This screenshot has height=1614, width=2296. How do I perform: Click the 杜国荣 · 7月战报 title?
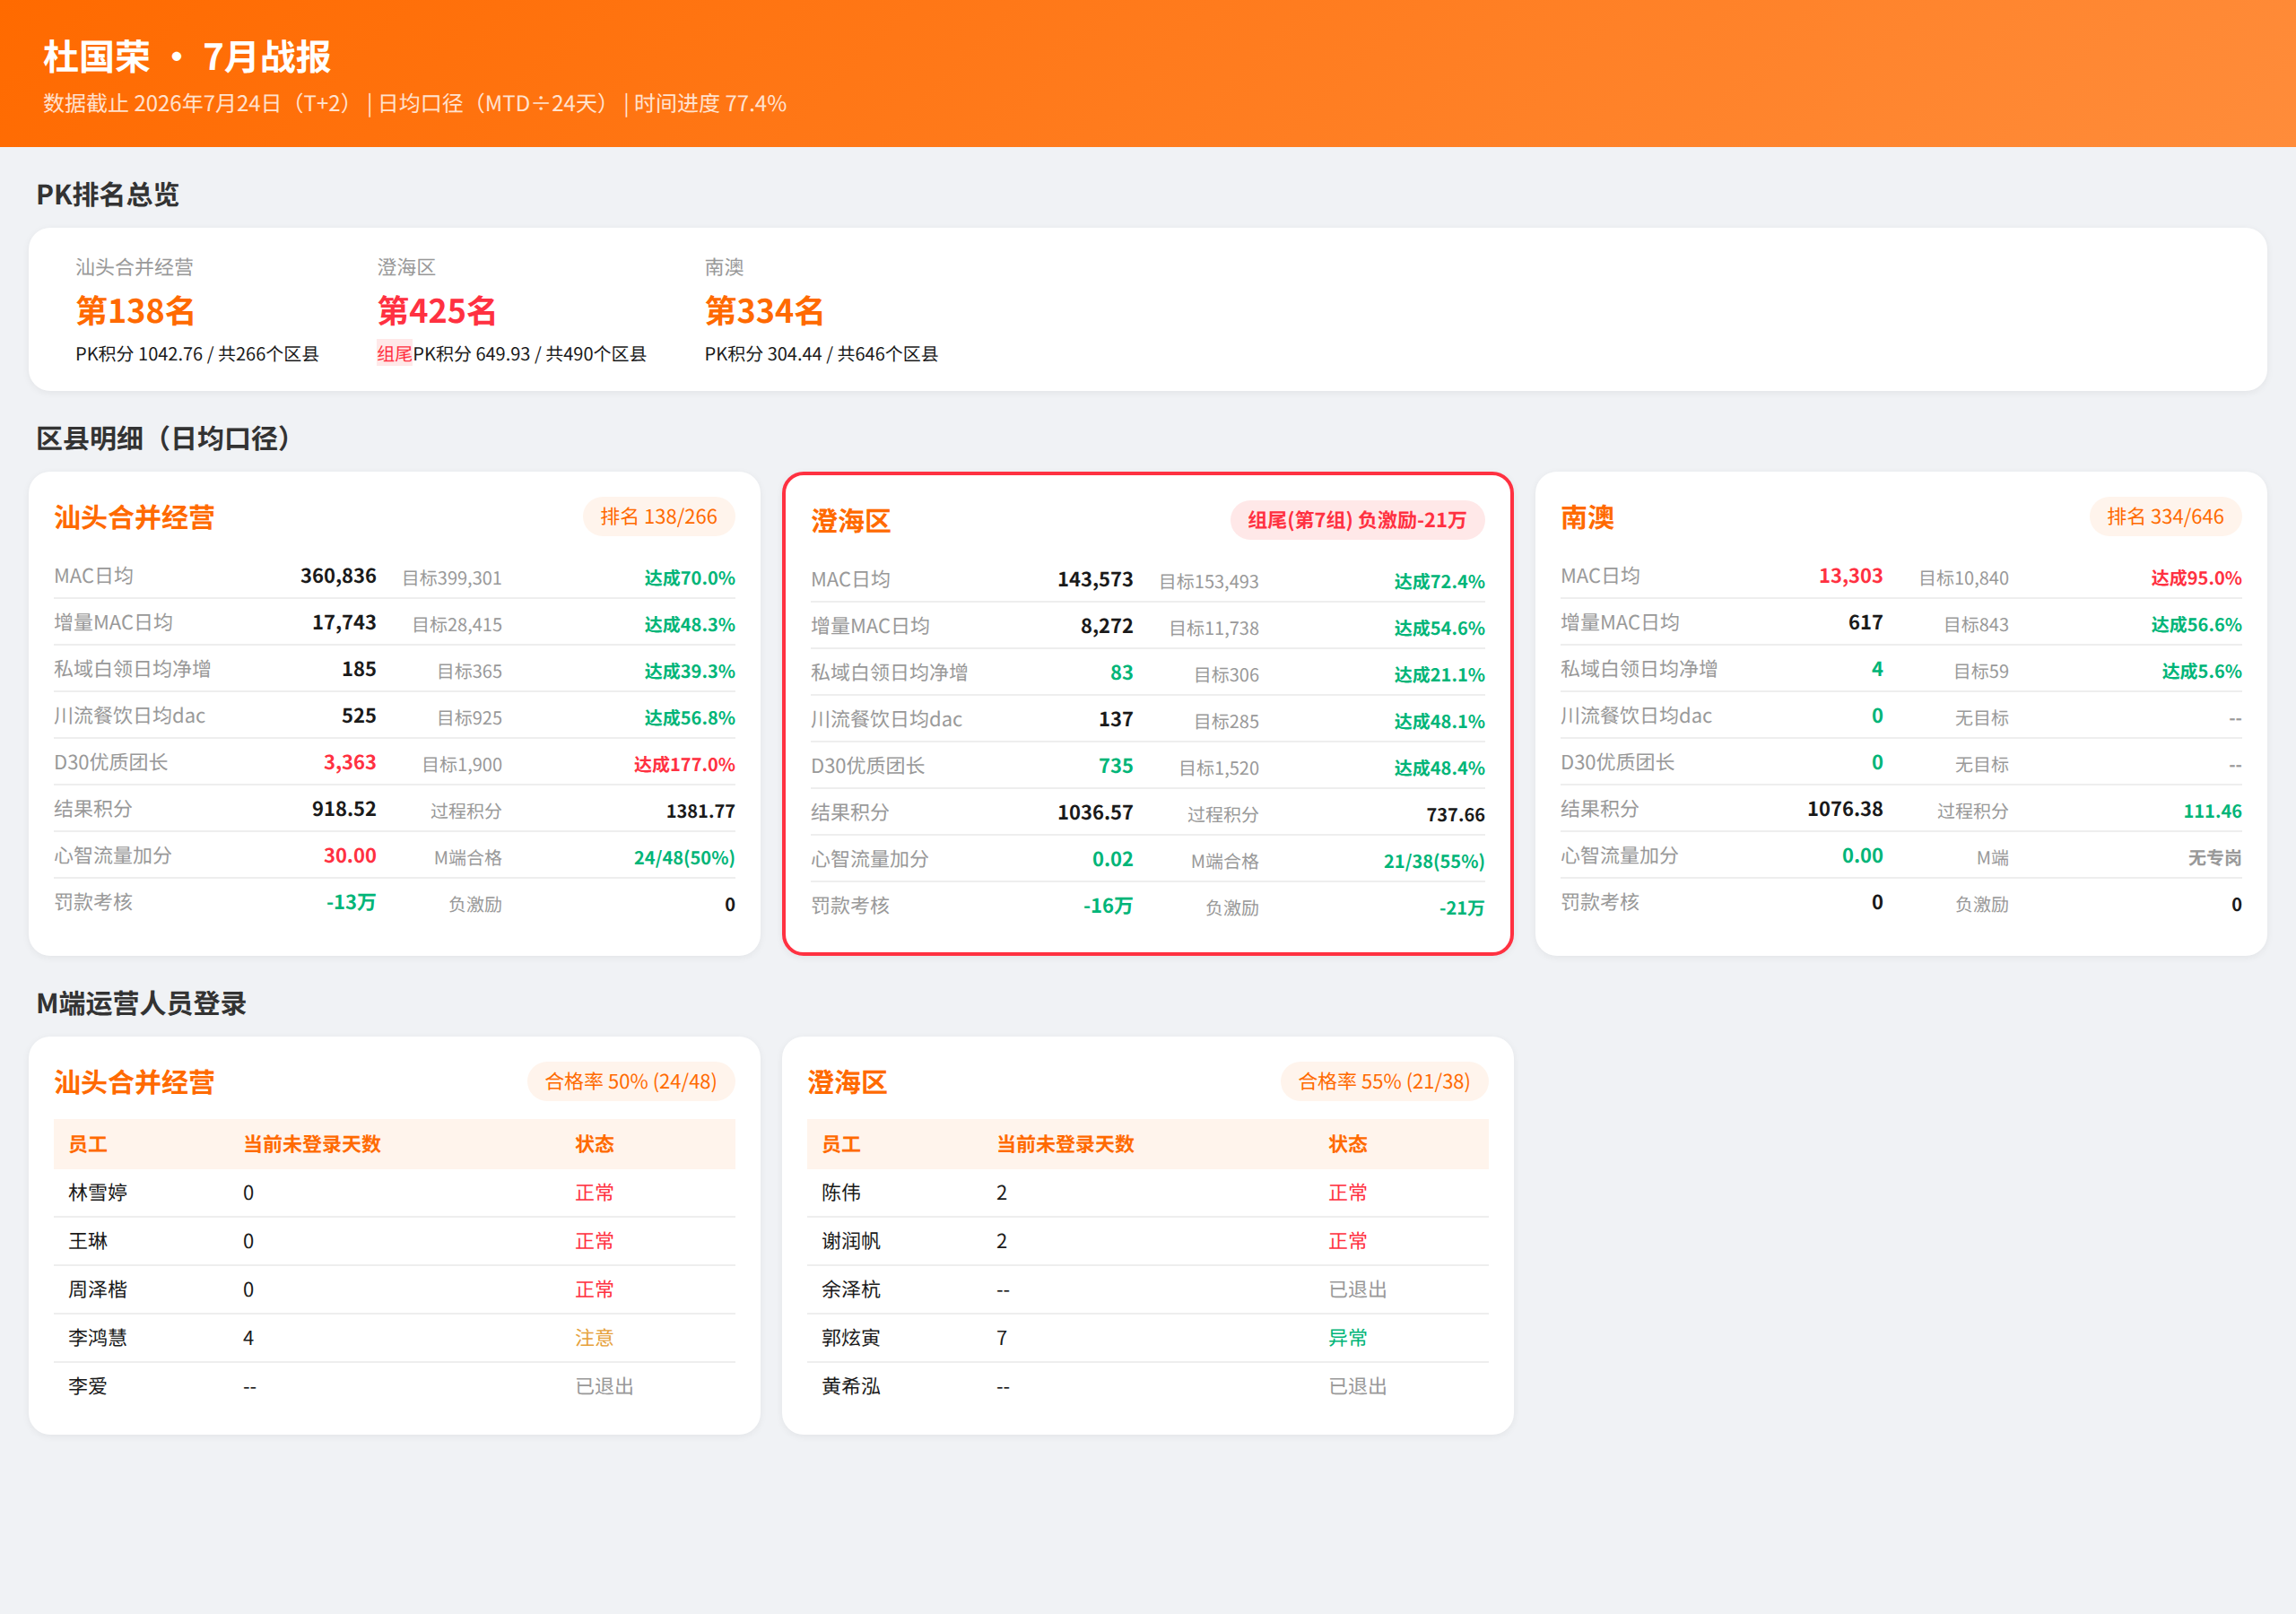point(187,57)
